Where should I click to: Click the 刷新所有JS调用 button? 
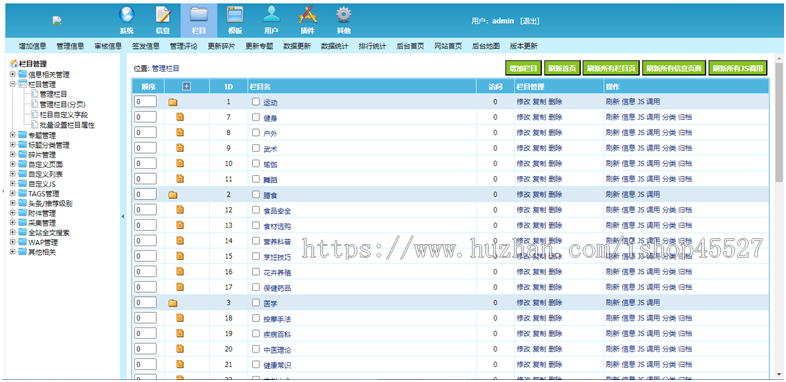738,68
